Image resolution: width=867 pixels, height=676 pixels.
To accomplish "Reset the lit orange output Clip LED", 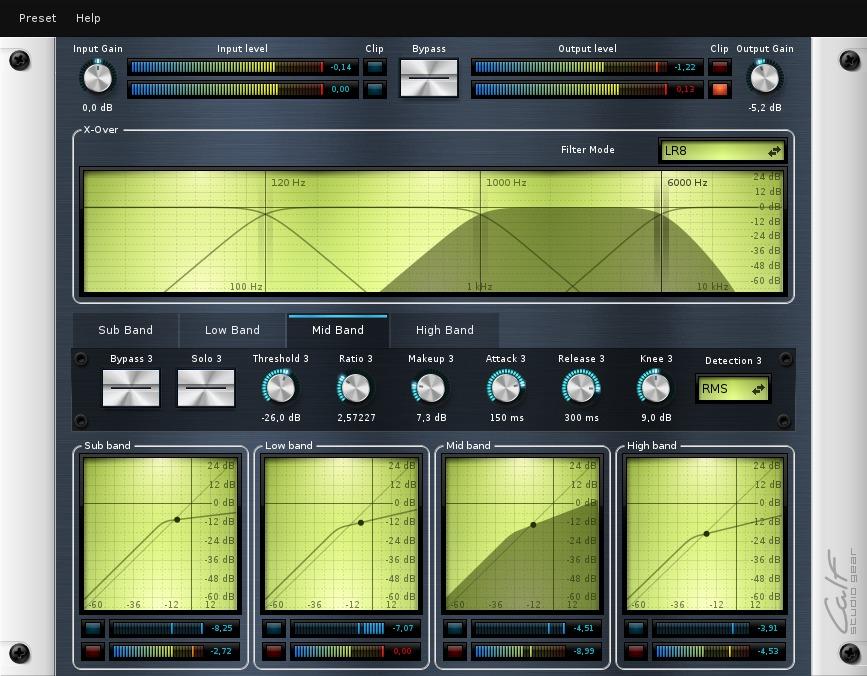I will pyautogui.click(x=719, y=90).
